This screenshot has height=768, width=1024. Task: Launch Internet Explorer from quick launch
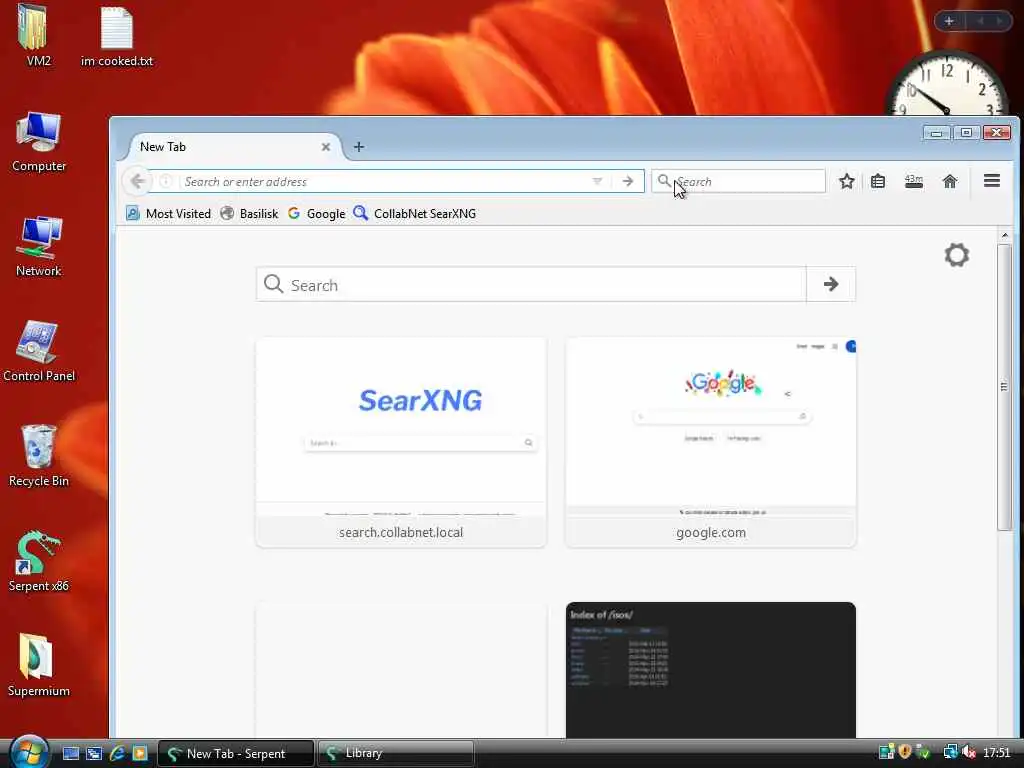pos(117,753)
